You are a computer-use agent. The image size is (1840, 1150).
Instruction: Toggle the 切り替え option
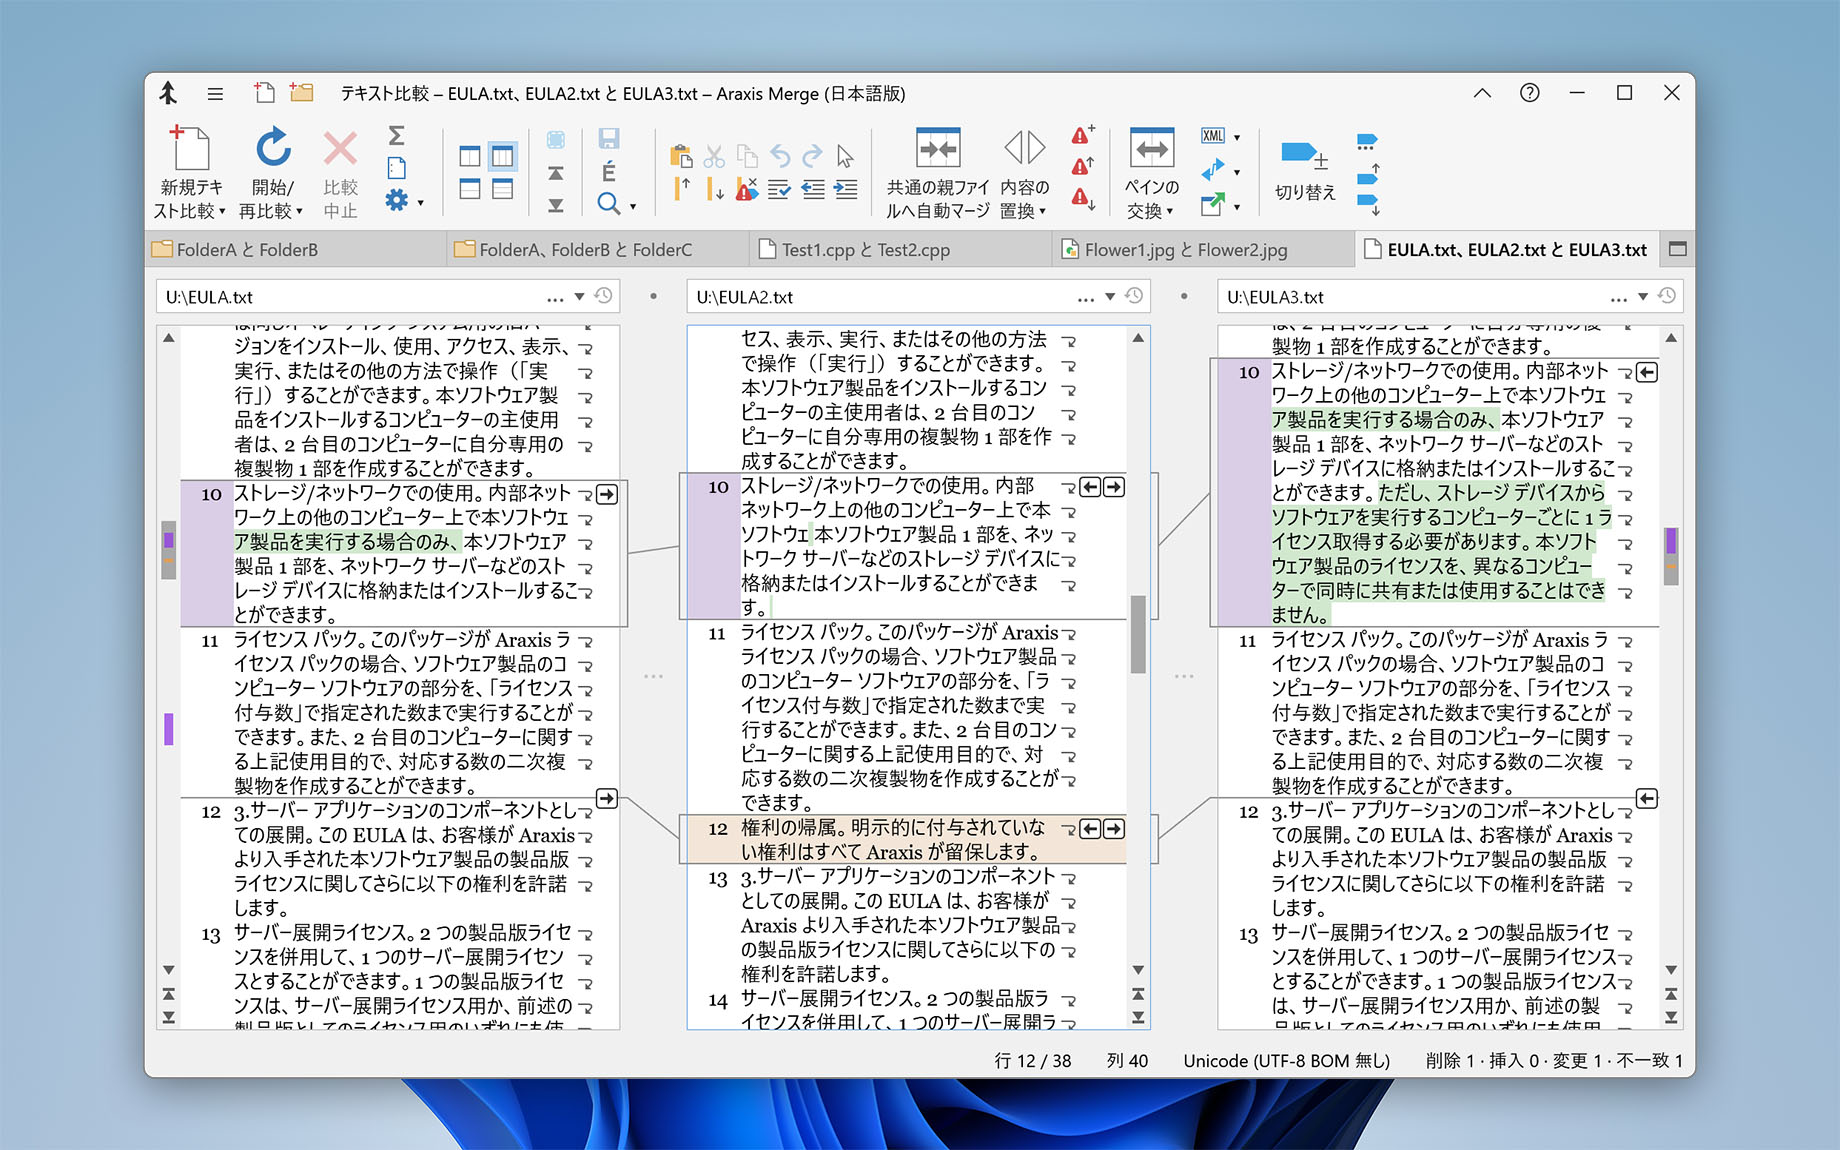(1304, 168)
